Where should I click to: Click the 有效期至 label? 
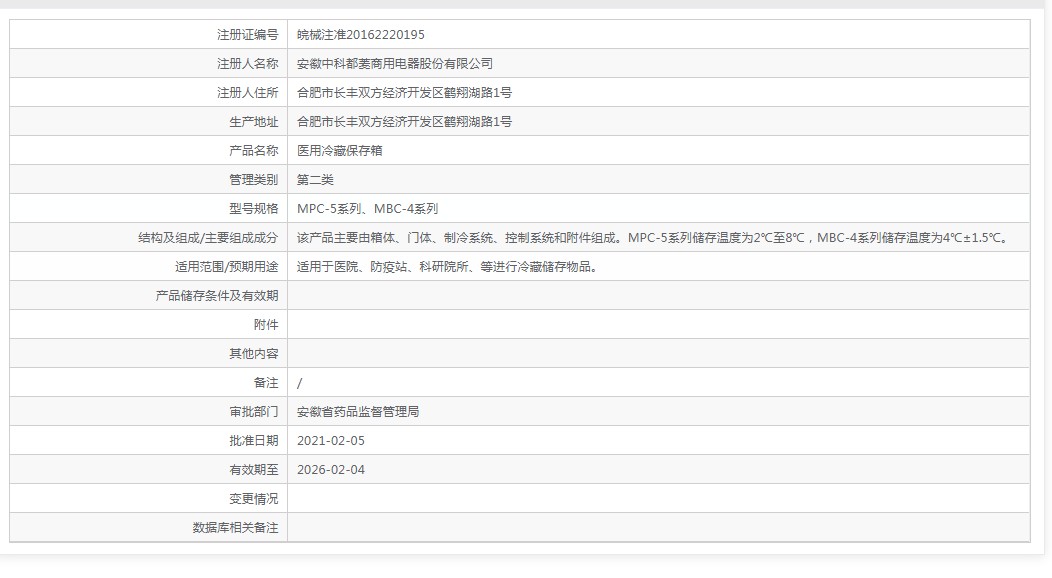253,469
